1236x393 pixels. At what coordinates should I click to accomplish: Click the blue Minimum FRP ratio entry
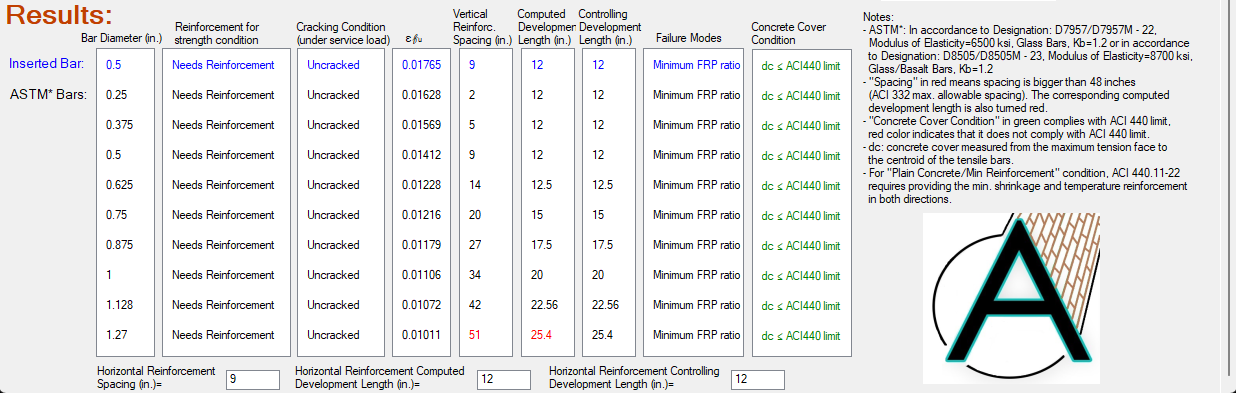click(696, 65)
